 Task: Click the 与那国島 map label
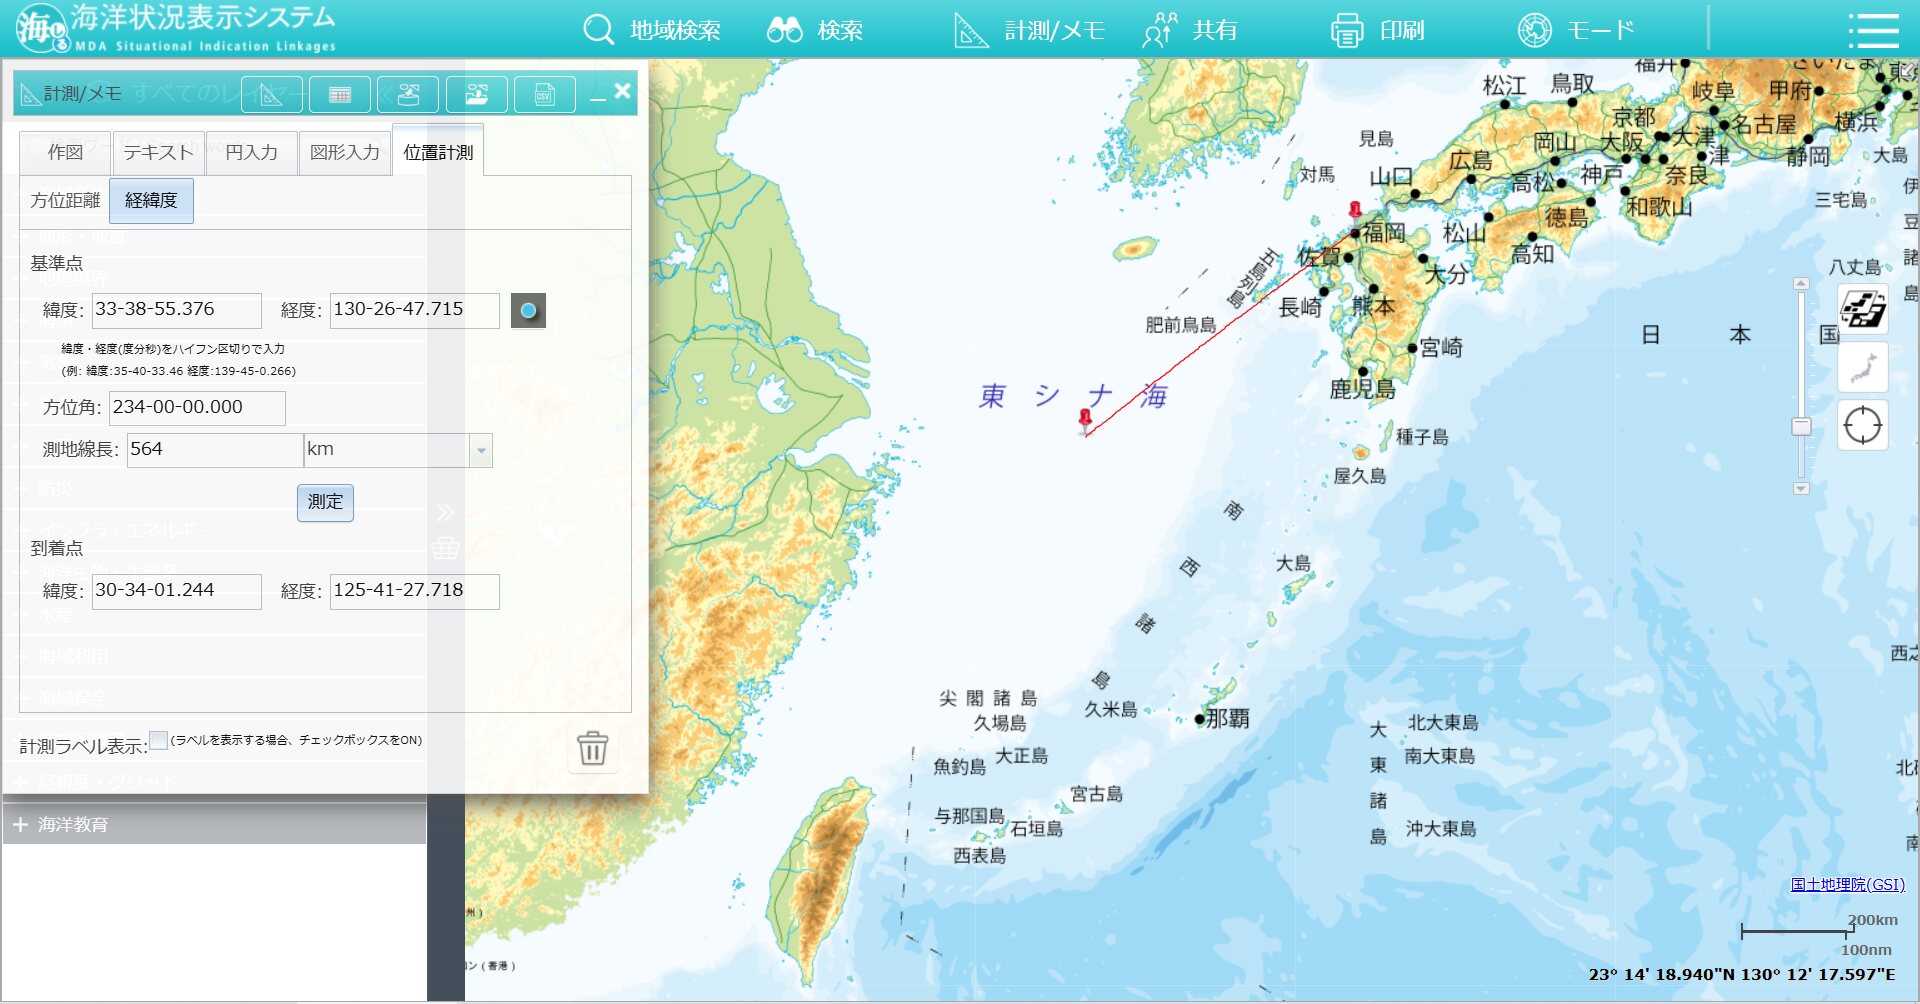pyautogui.click(x=969, y=816)
